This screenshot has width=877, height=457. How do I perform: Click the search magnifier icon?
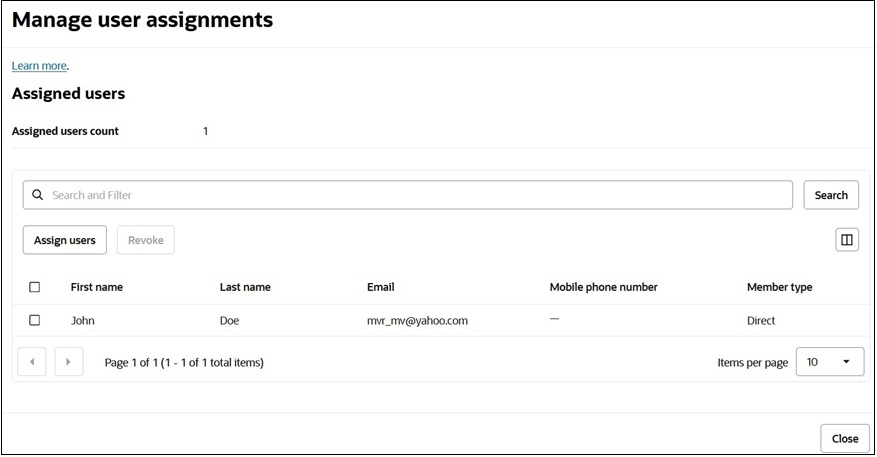pyautogui.click(x=38, y=195)
